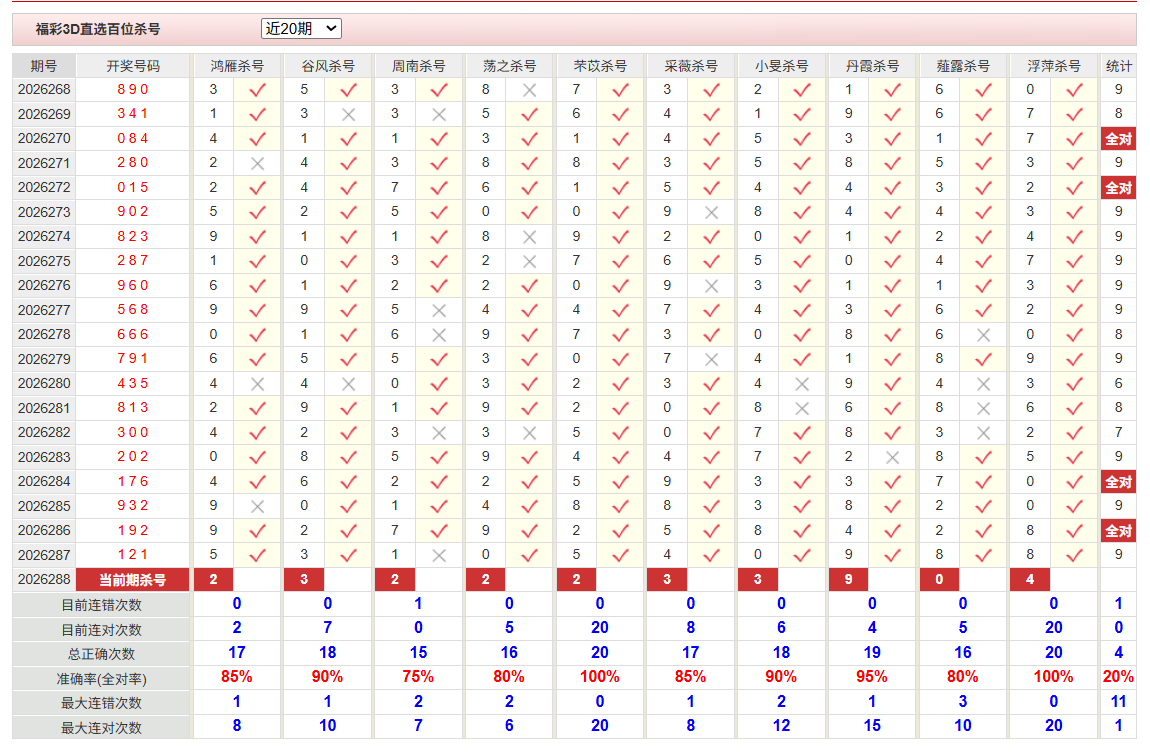Click the 全对 badge in row 2026272
The width and height of the screenshot is (1150, 754).
click(x=1118, y=188)
